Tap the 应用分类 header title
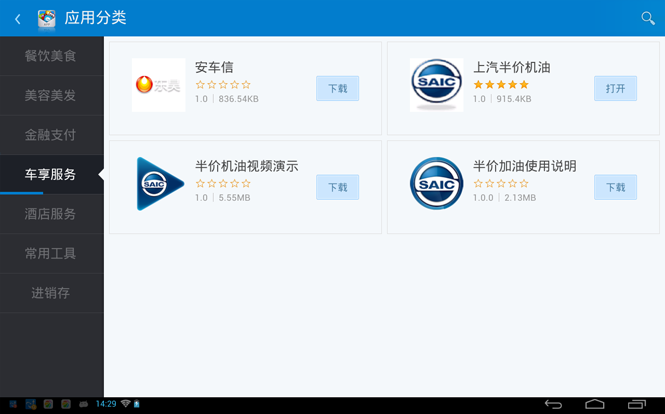Viewport: 665px width, 414px height. click(95, 18)
